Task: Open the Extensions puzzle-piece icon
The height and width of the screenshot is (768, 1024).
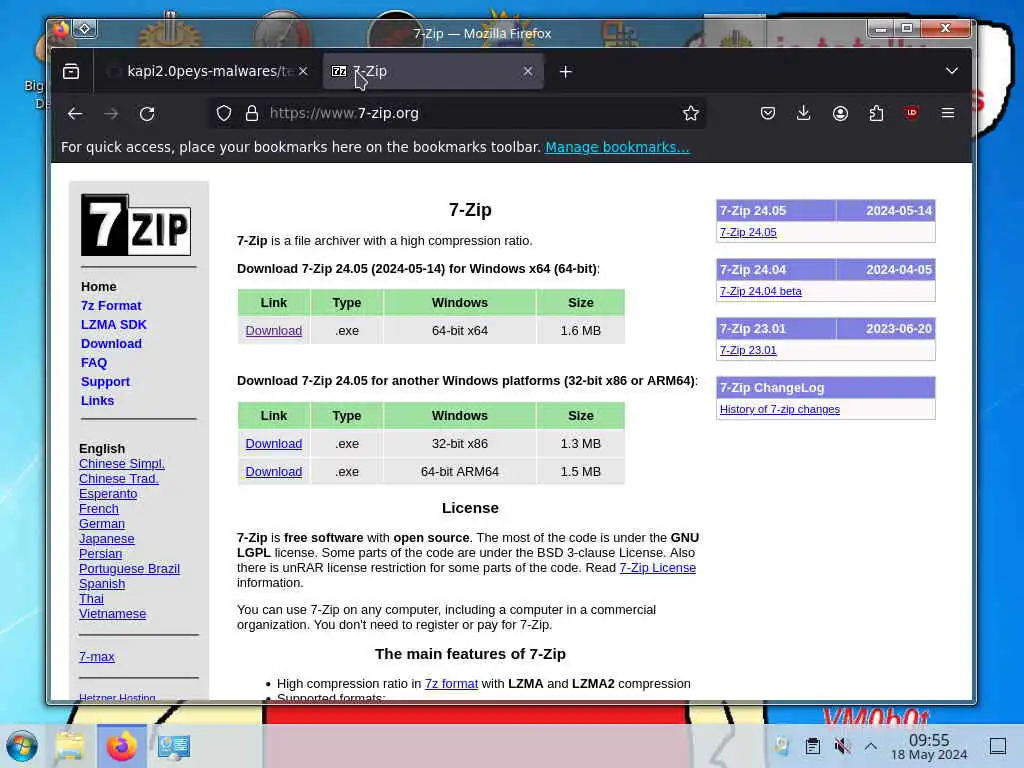Action: click(876, 114)
